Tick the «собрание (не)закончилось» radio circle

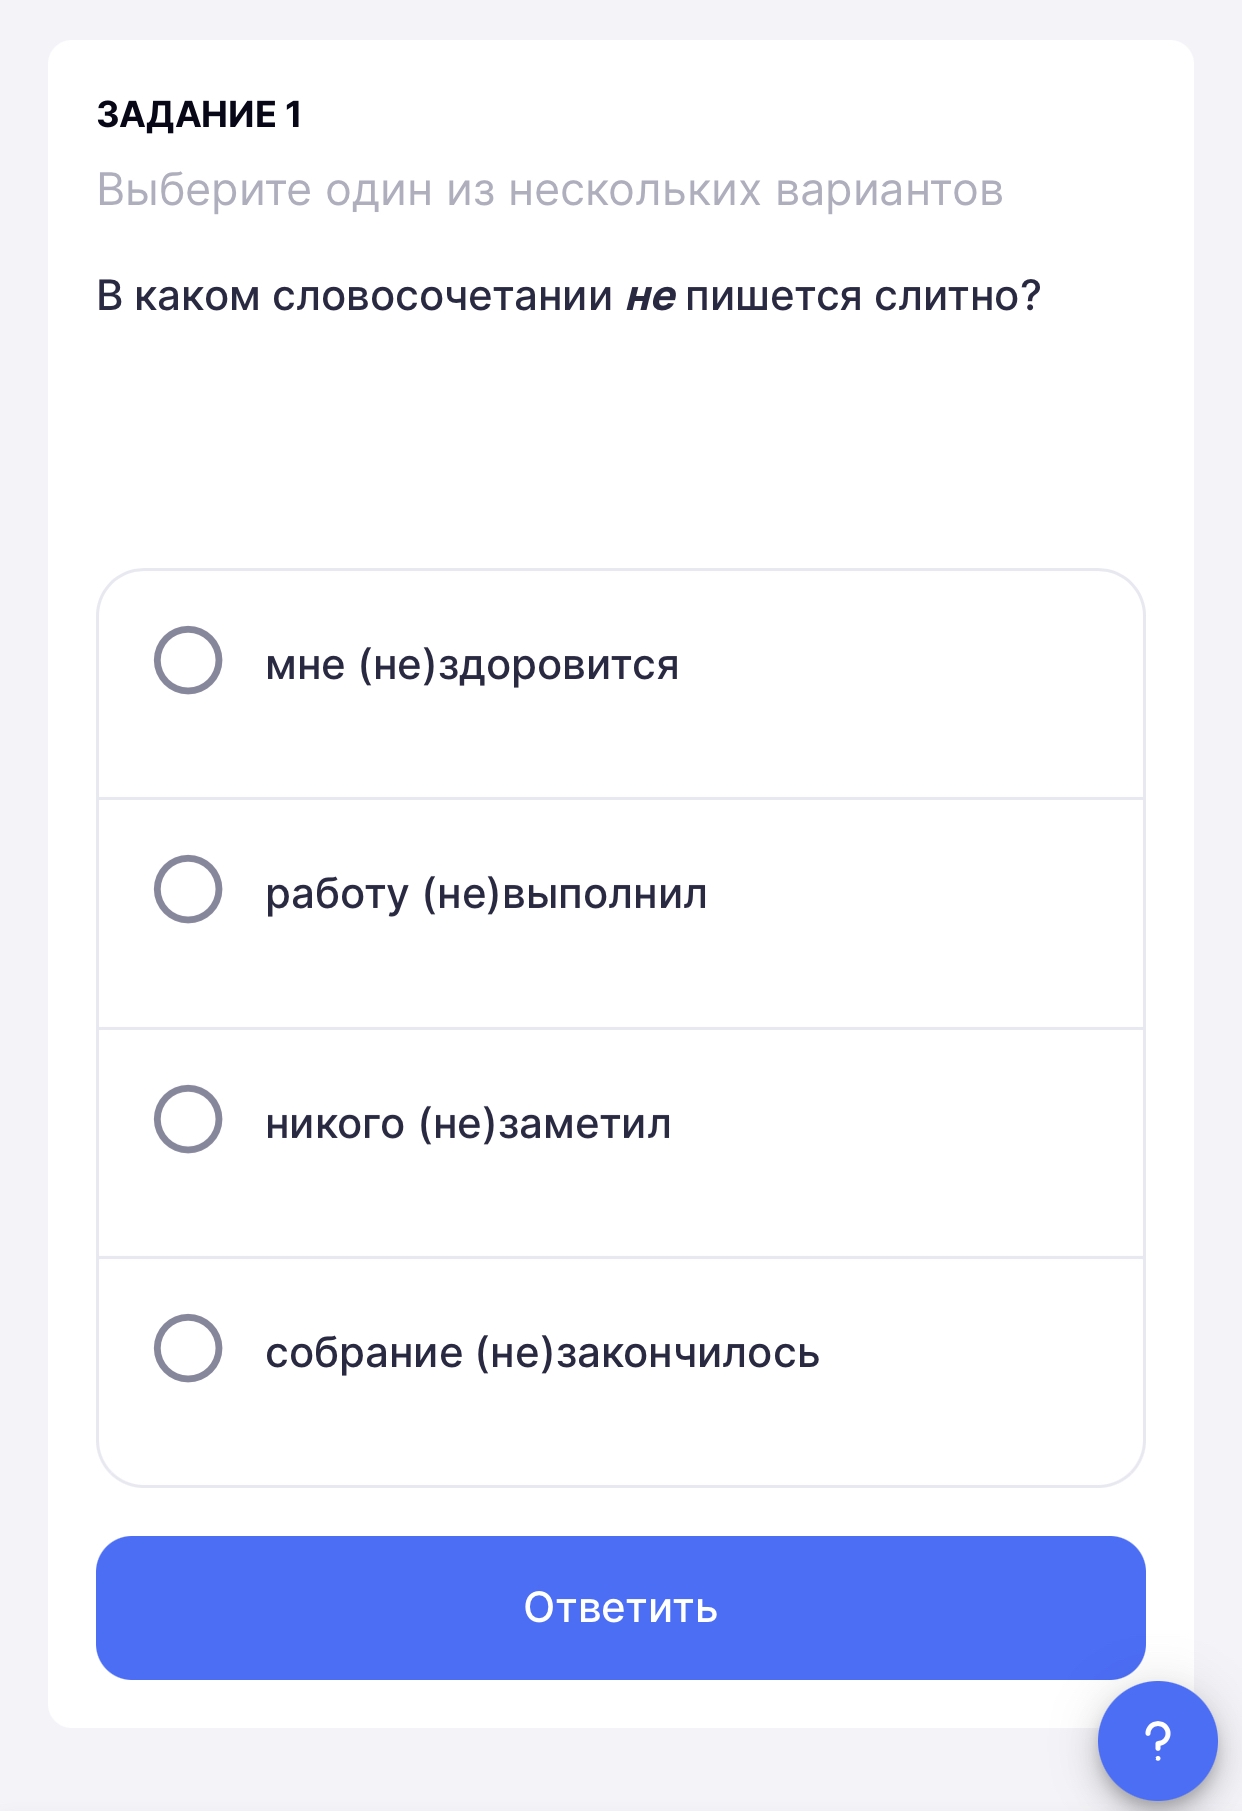pos(188,1348)
